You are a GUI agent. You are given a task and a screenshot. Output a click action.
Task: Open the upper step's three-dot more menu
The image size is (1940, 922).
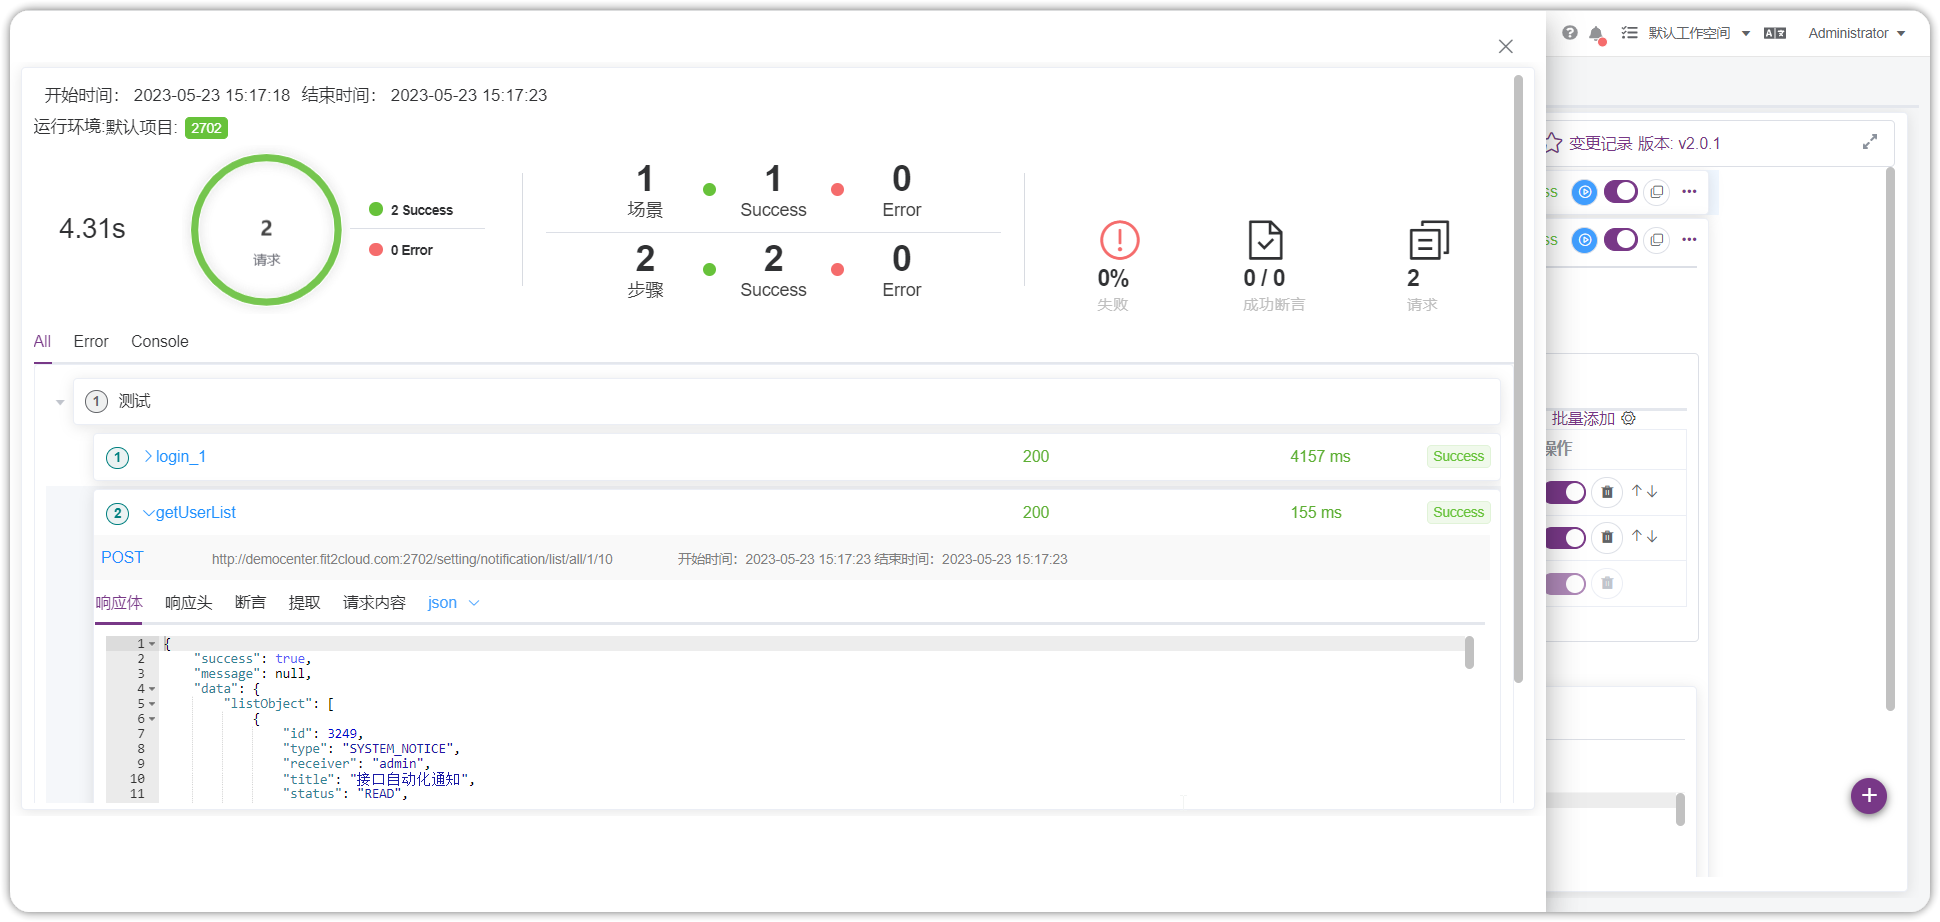[1689, 191]
